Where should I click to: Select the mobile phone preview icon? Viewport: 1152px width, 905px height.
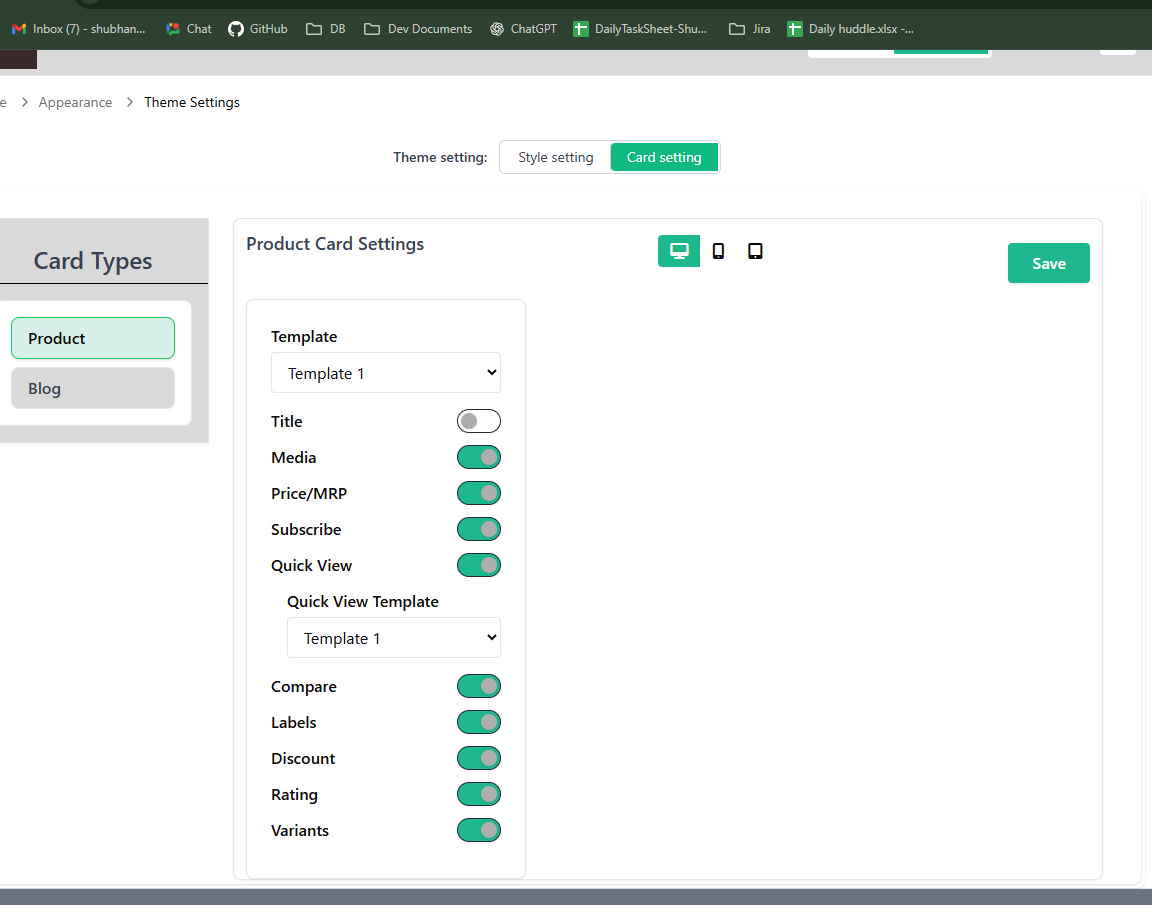(x=719, y=251)
